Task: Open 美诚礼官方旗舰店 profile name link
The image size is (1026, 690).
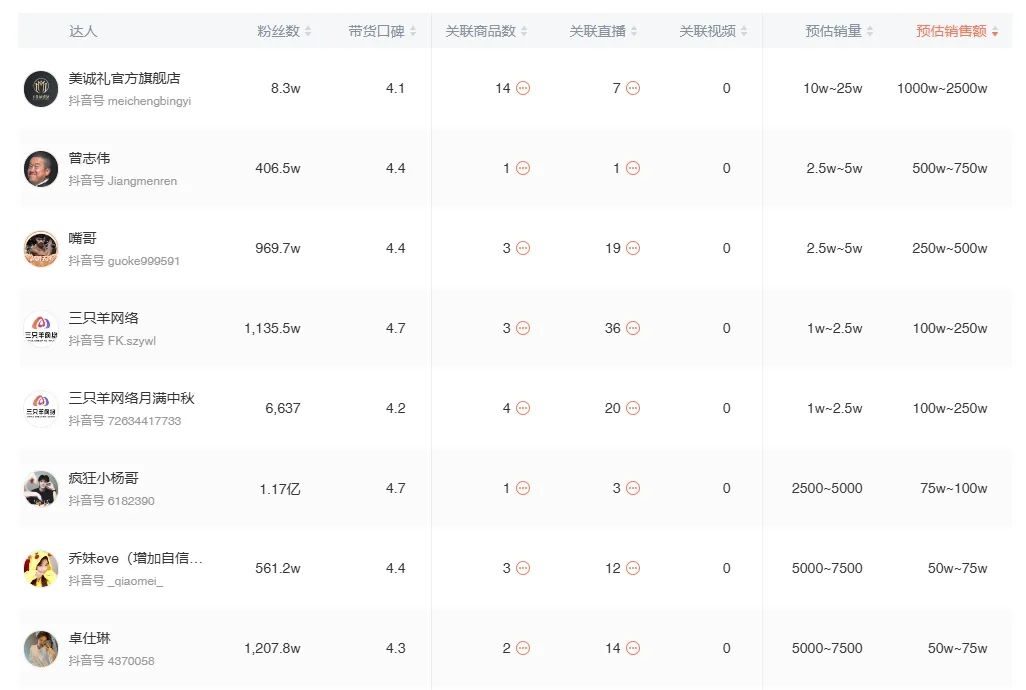Action: (x=125, y=78)
